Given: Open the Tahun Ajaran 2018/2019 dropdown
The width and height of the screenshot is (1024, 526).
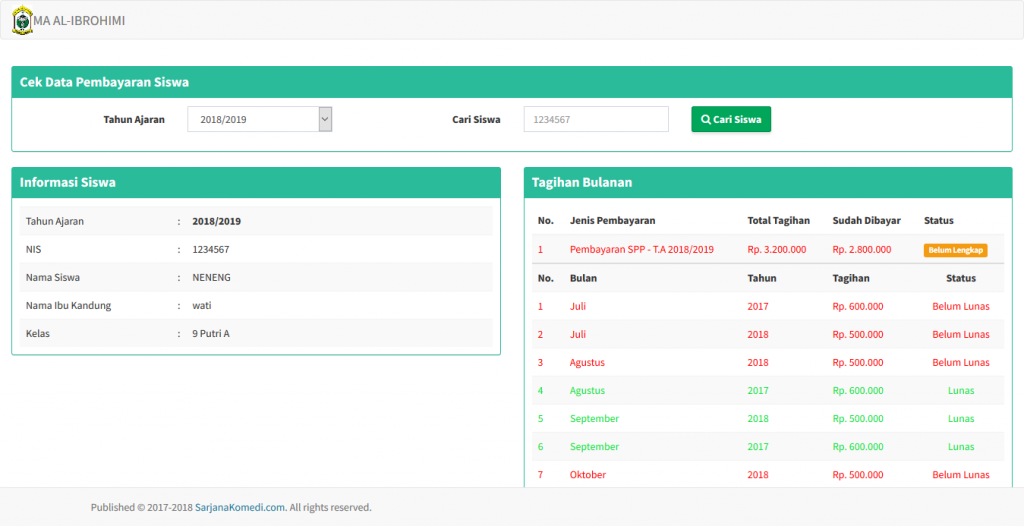Looking at the screenshot, I should coord(260,120).
